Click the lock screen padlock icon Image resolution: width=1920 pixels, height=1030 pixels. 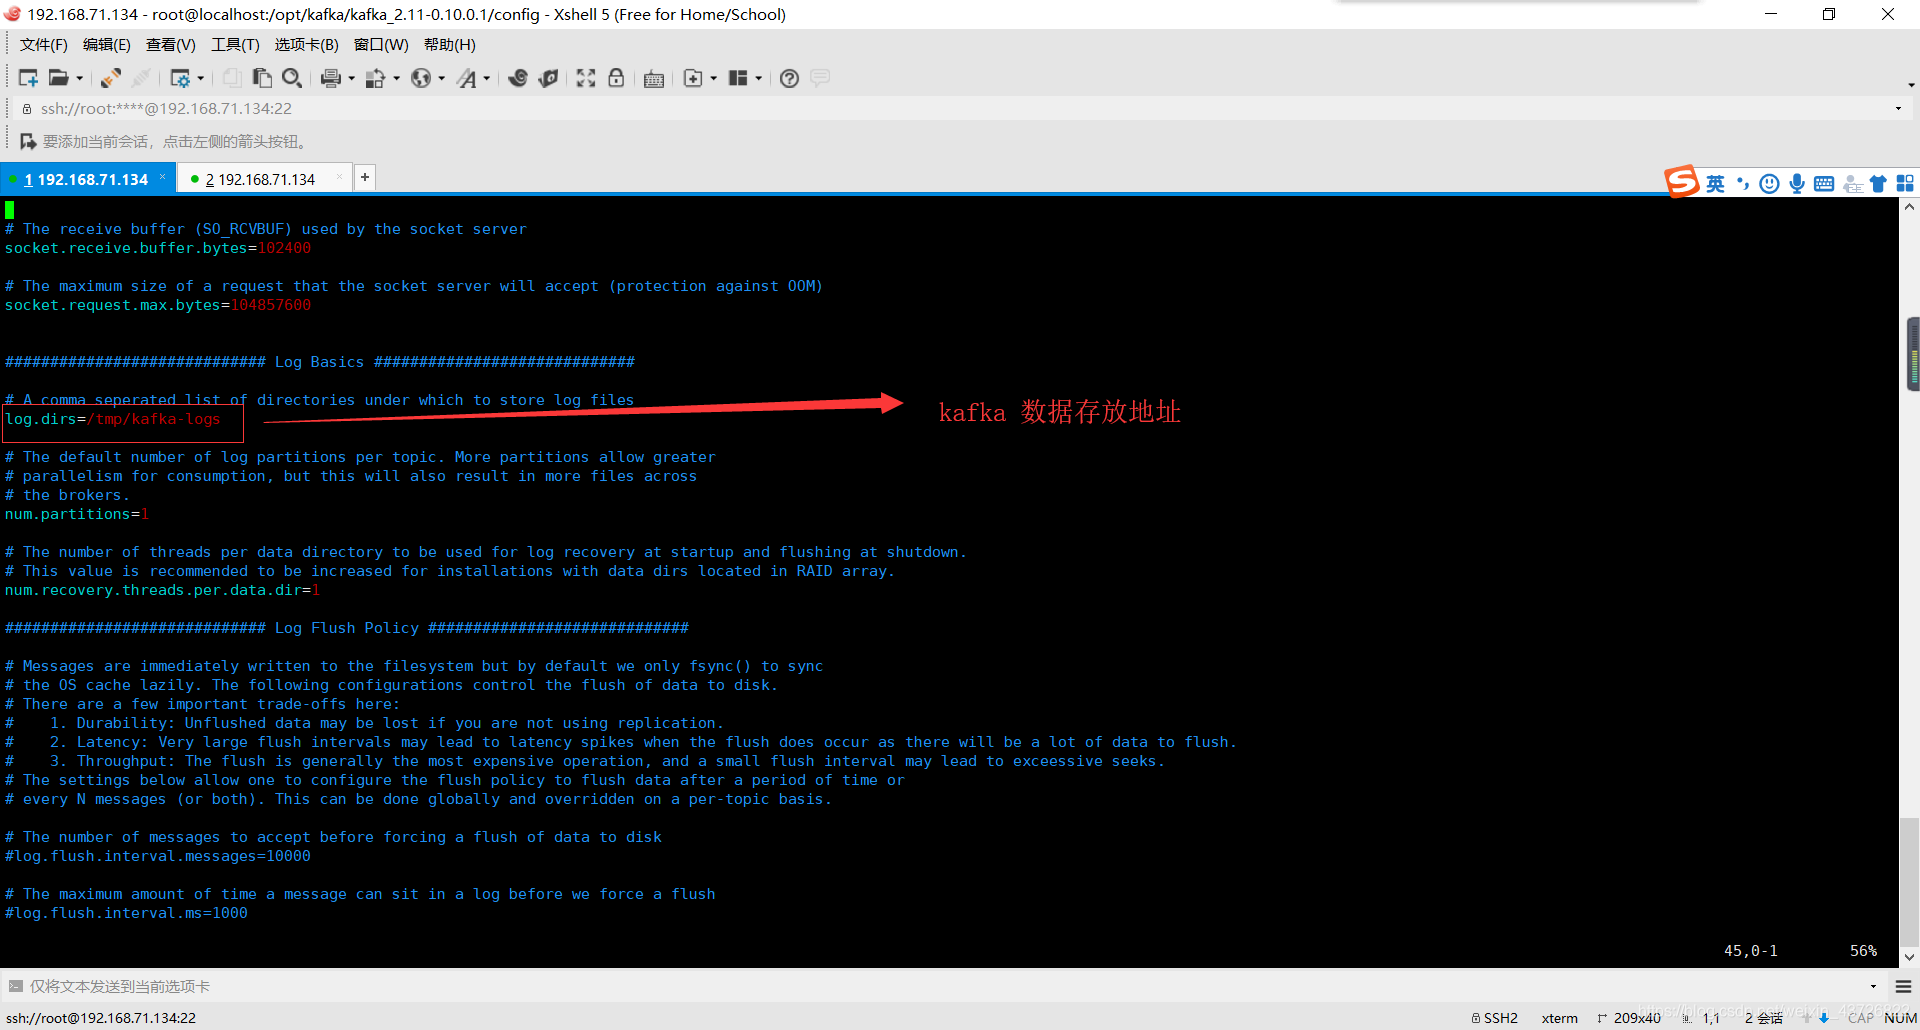tap(616, 78)
